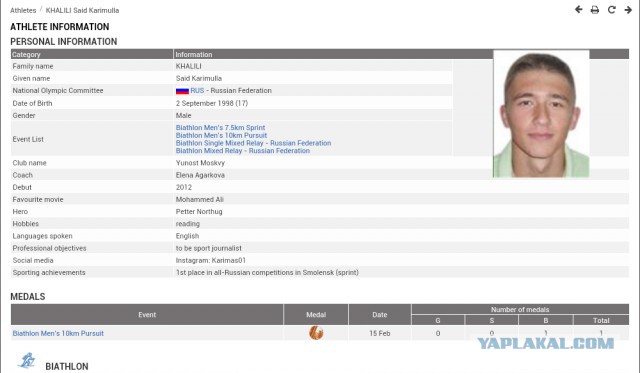Click the value to be sport journalist
Screen dimensions: 640x373
[209, 248]
